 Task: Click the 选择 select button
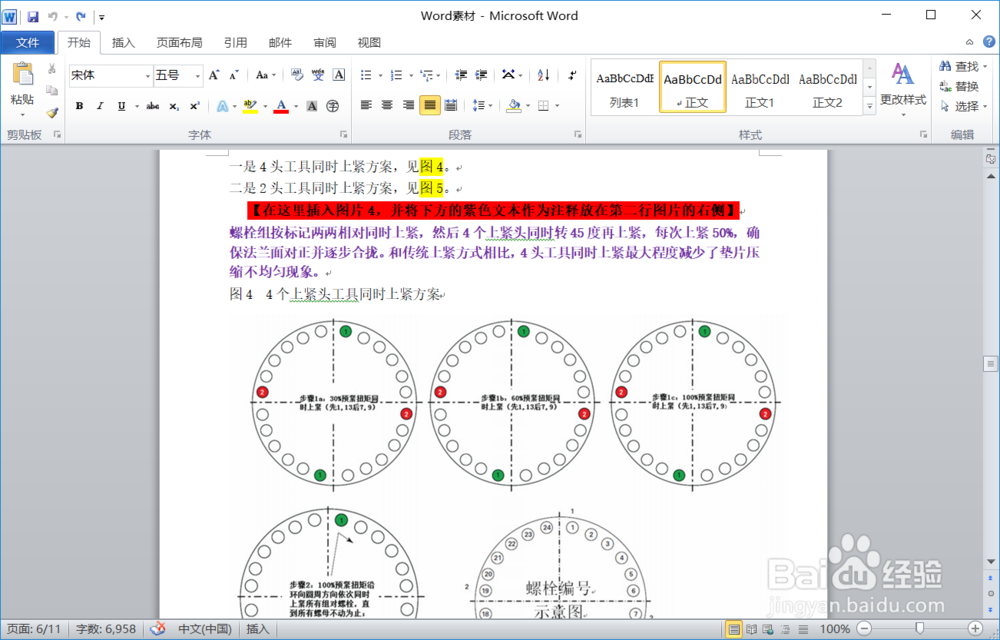pos(963,106)
